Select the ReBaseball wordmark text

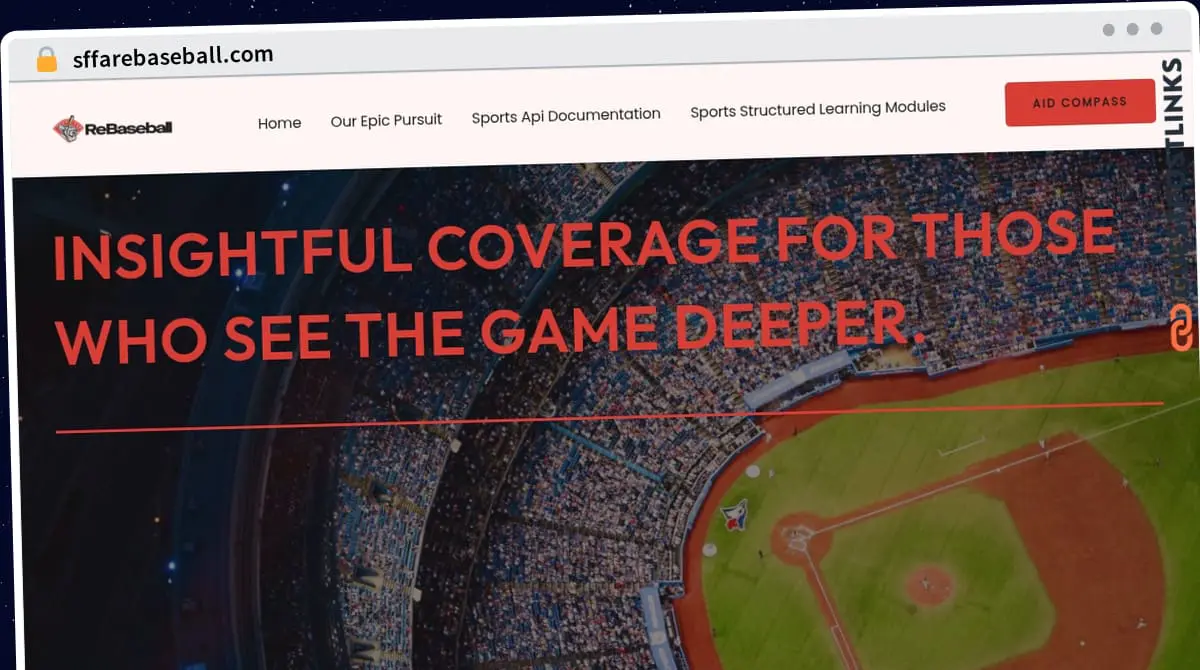(x=128, y=128)
